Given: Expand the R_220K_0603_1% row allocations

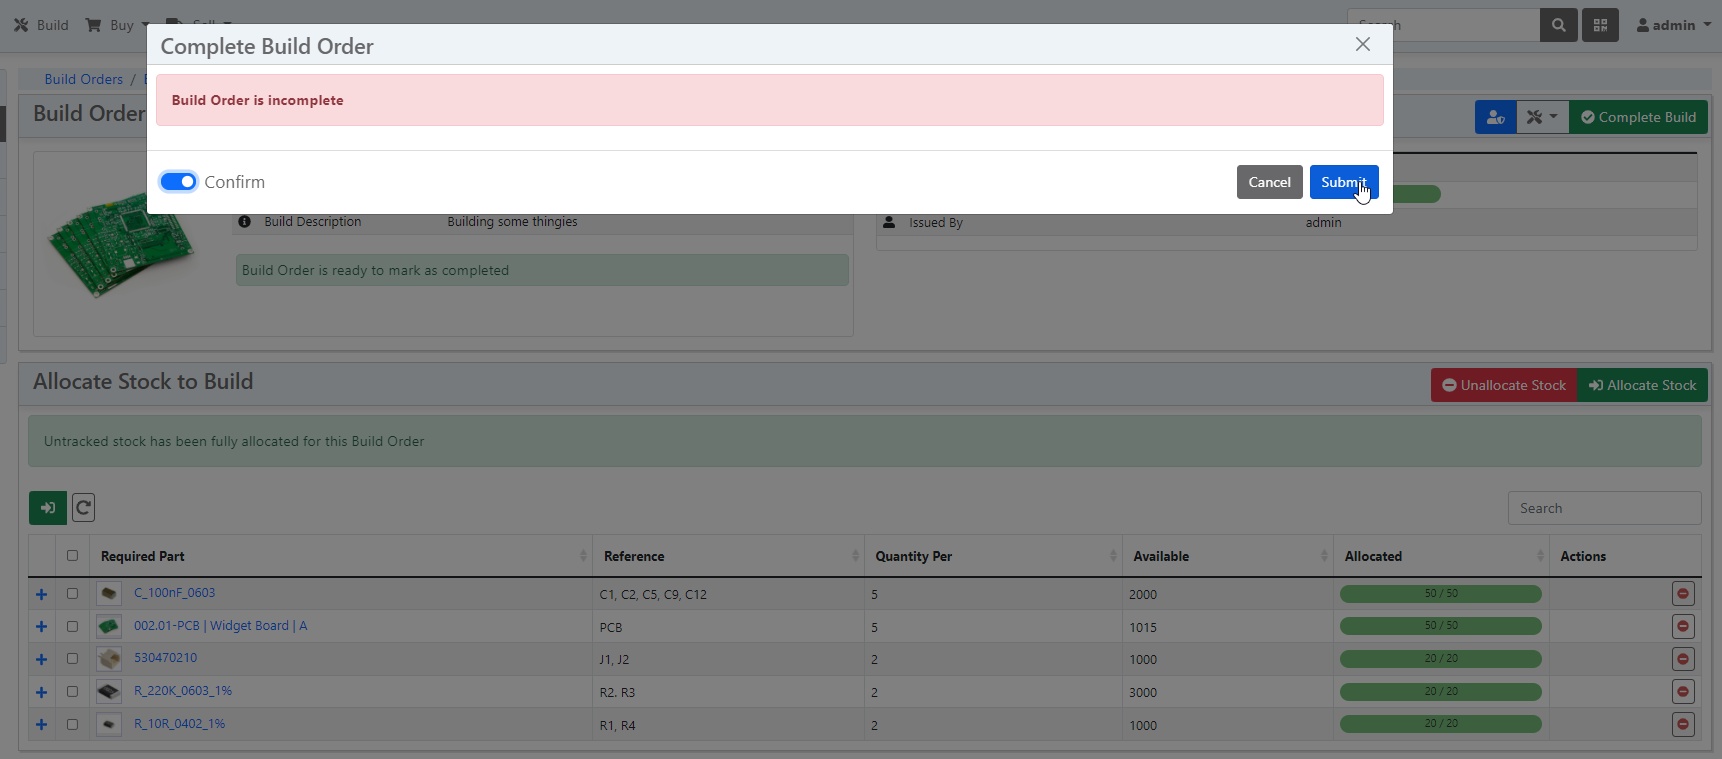Looking at the screenshot, I should (x=41, y=692).
